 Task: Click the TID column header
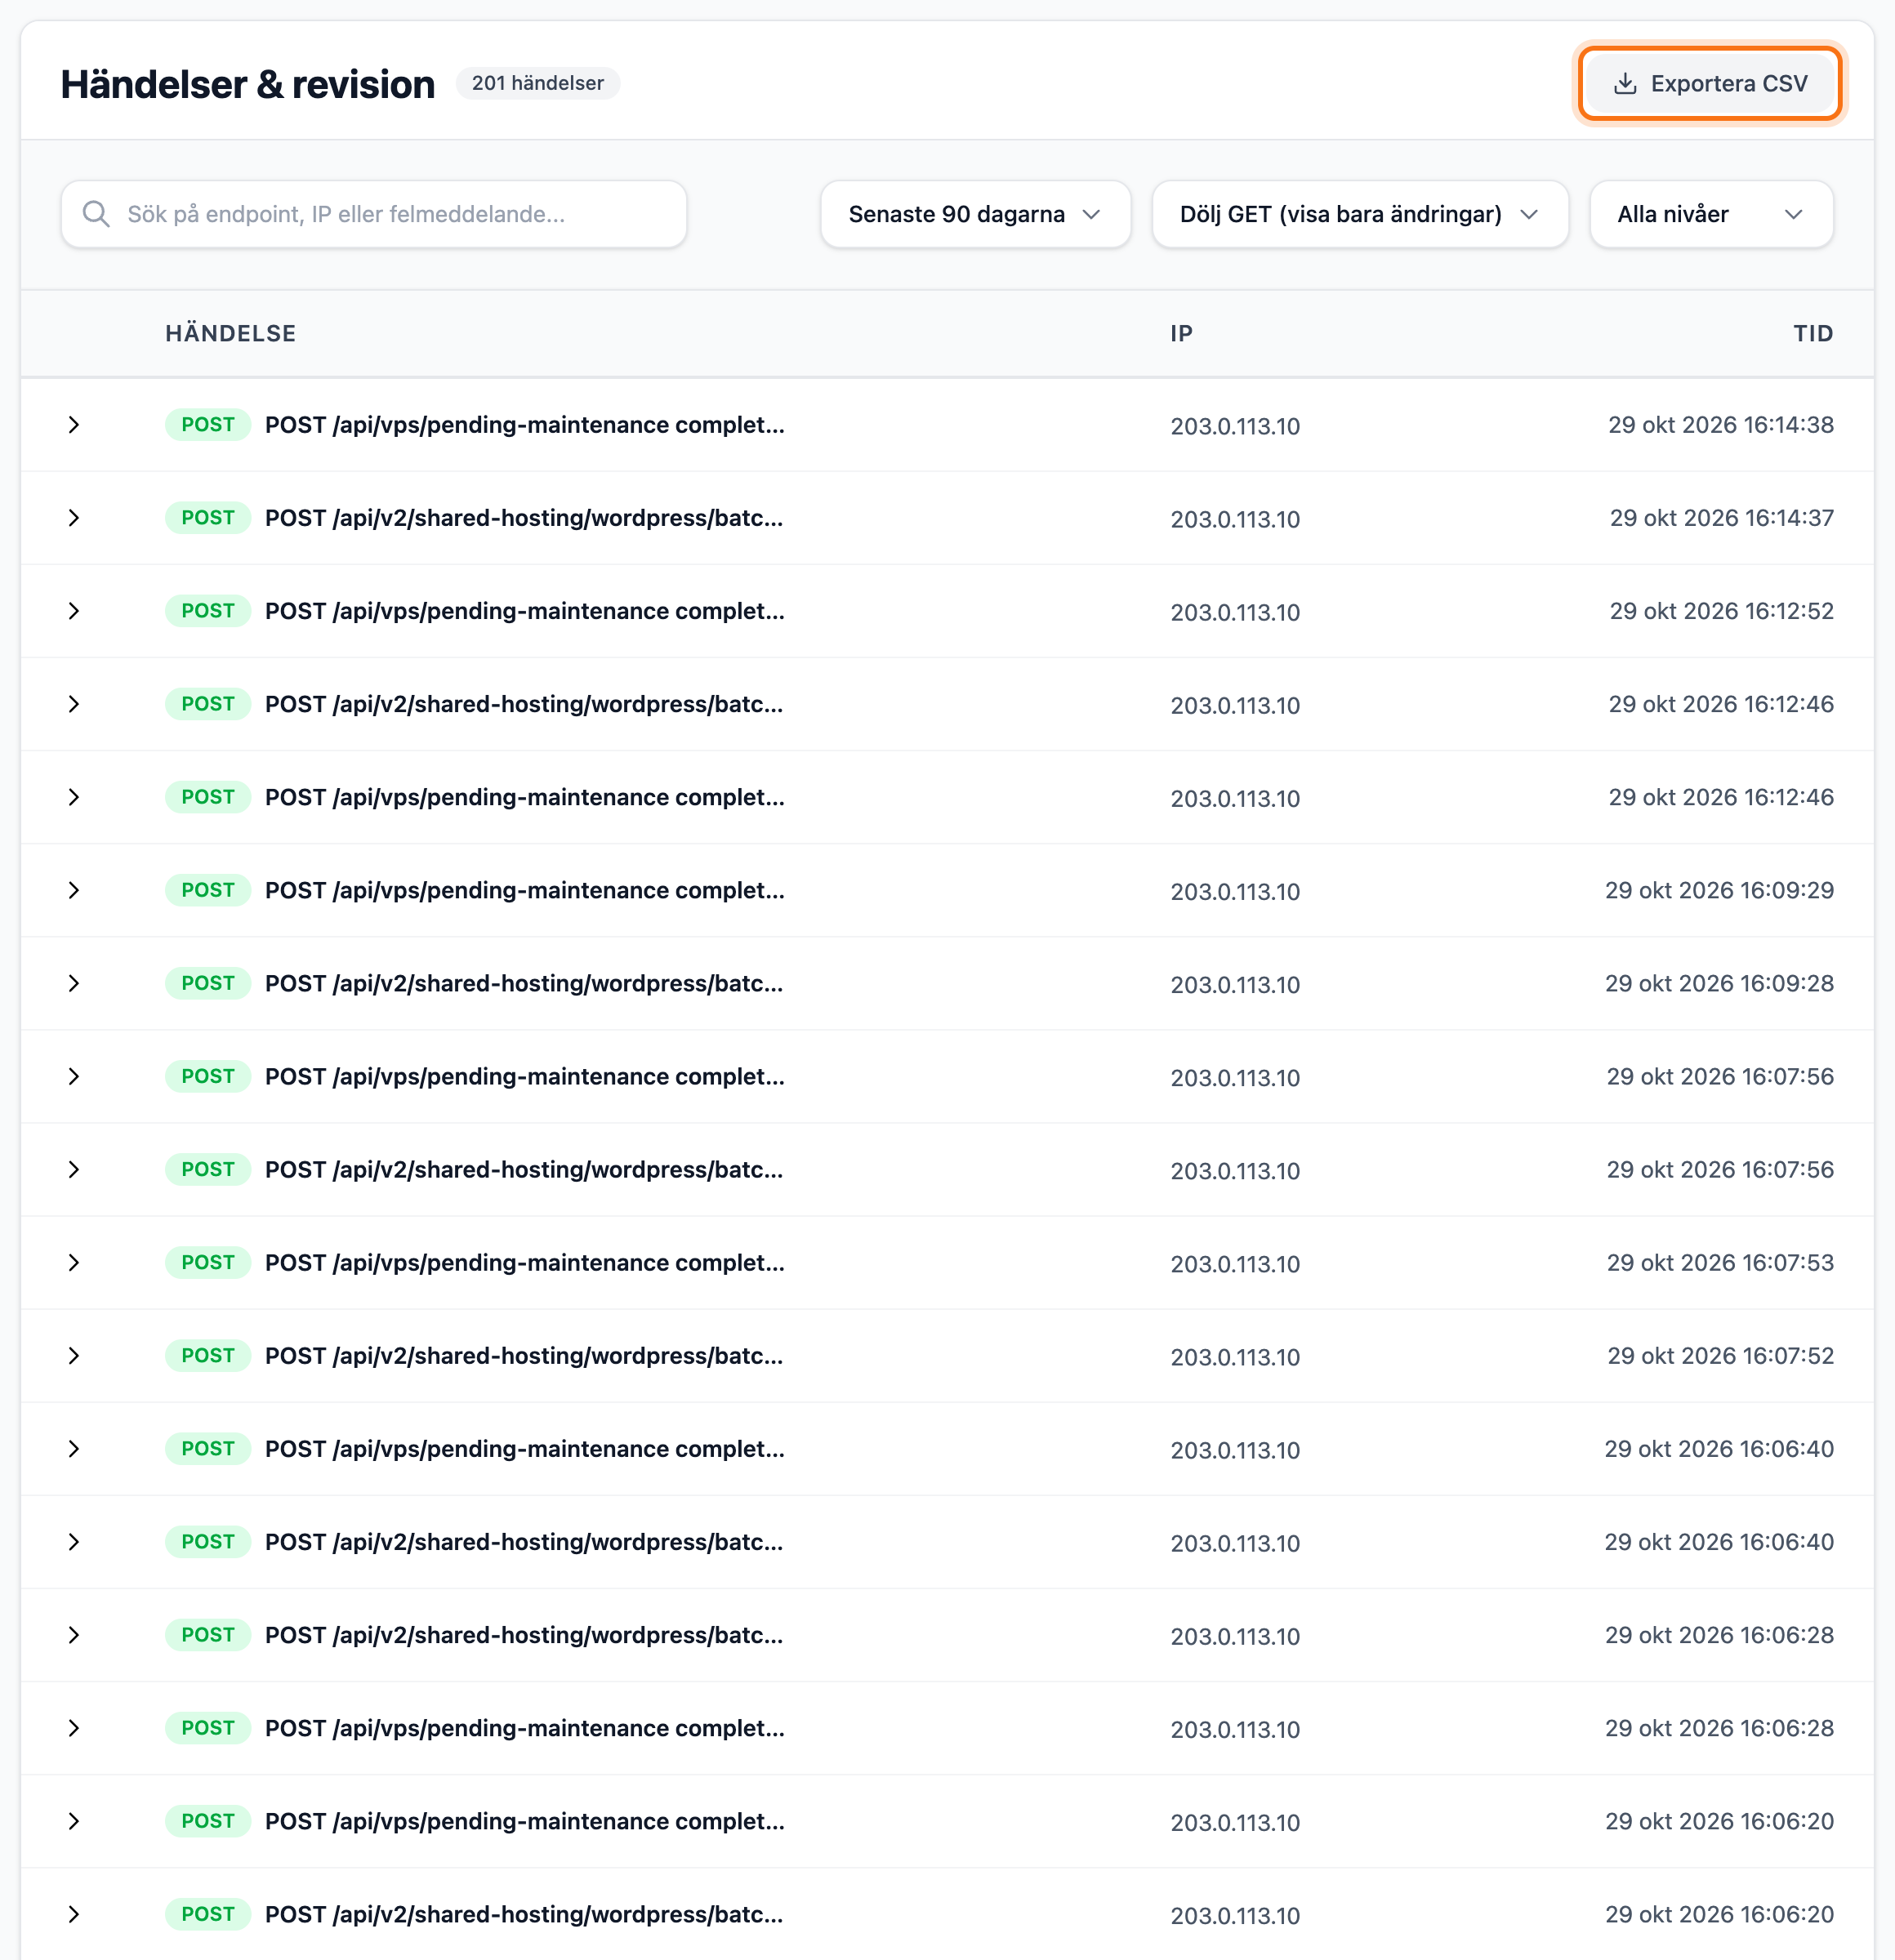click(x=1813, y=334)
